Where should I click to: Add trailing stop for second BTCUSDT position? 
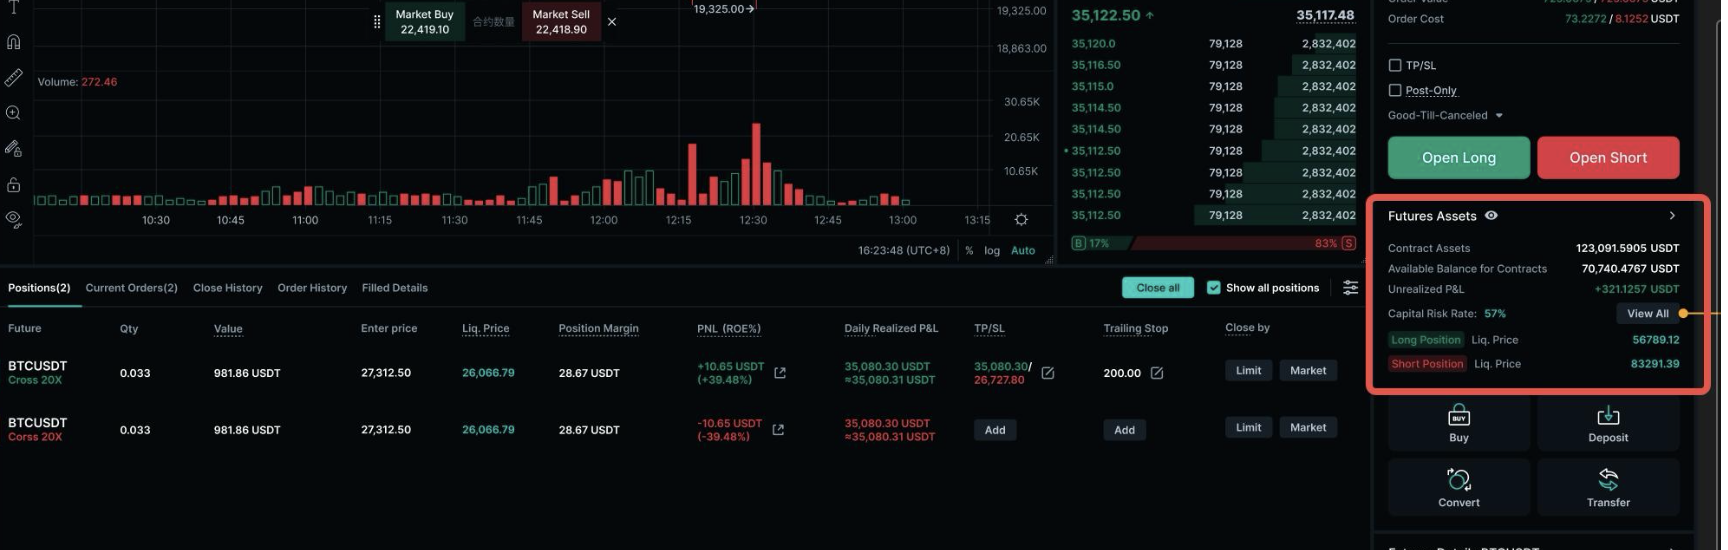(1124, 430)
